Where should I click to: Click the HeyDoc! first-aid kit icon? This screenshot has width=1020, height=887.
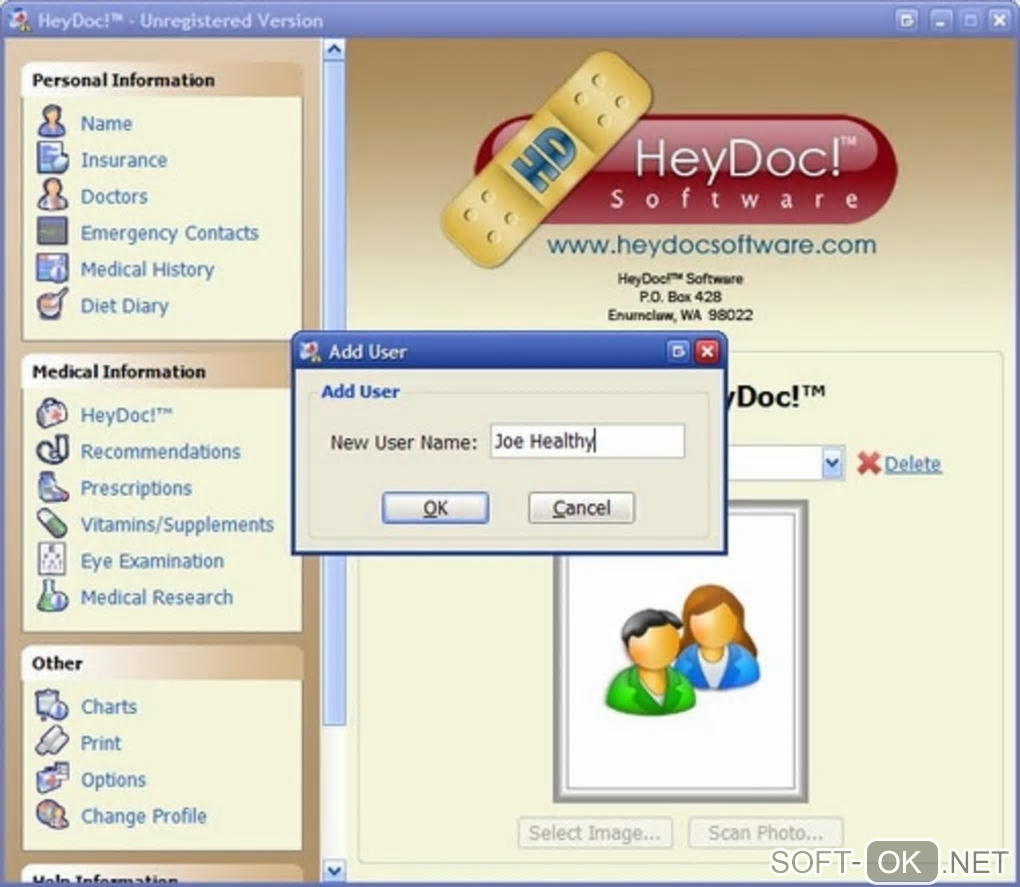[52, 413]
